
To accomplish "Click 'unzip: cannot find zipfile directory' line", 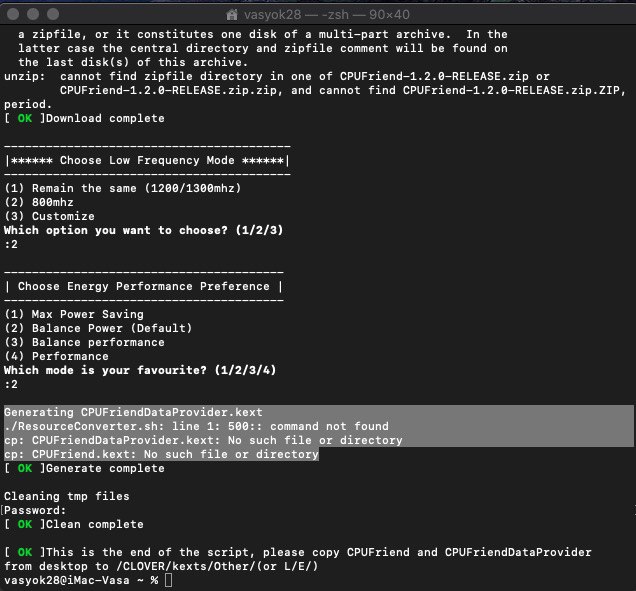I will 277,76.
